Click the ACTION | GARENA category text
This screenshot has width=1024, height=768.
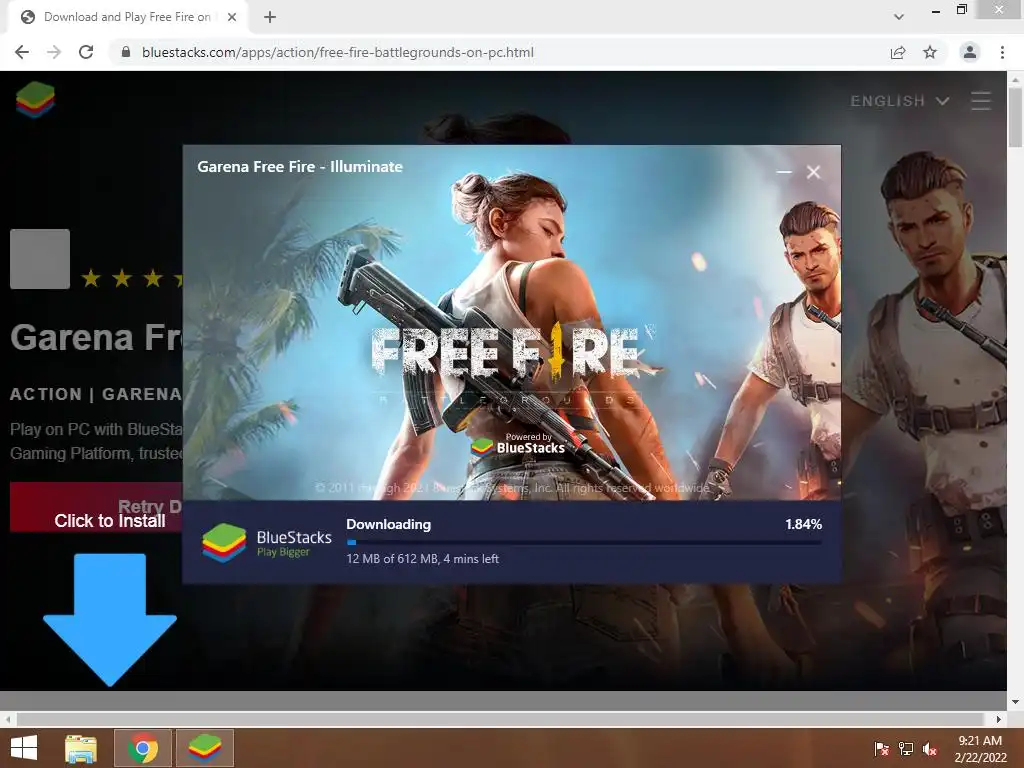96,394
